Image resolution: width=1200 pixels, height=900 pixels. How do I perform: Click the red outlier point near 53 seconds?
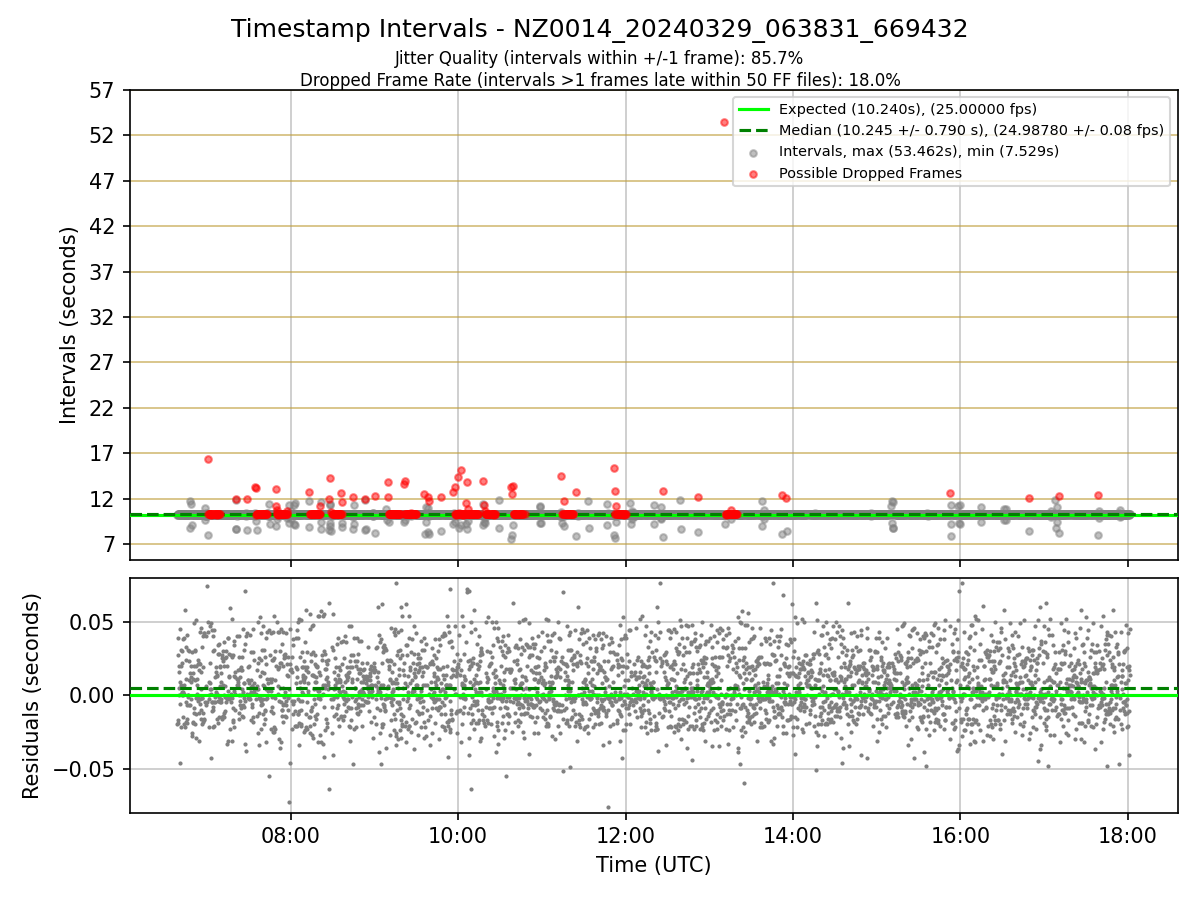[724, 122]
